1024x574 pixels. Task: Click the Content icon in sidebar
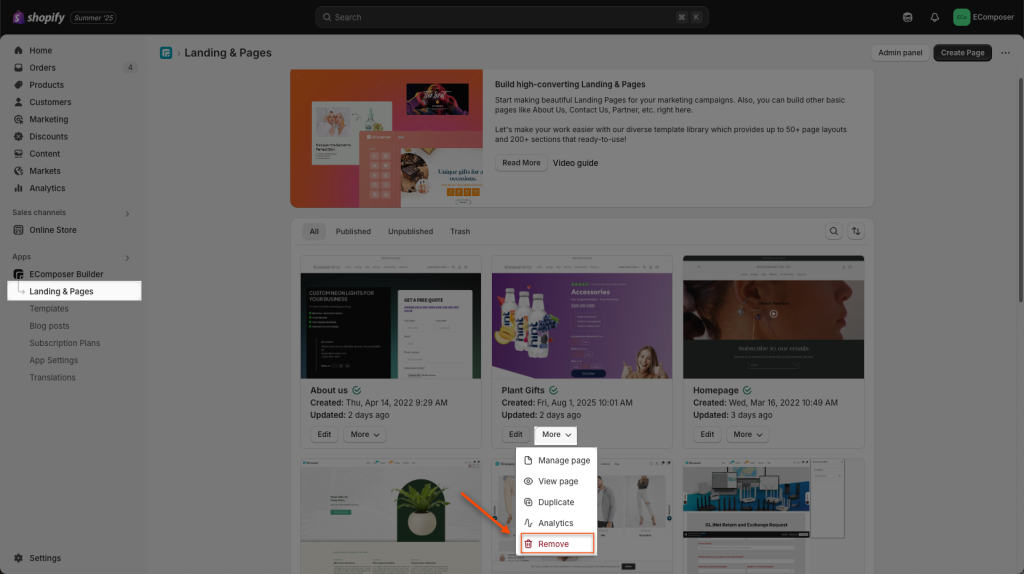[x=18, y=153]
